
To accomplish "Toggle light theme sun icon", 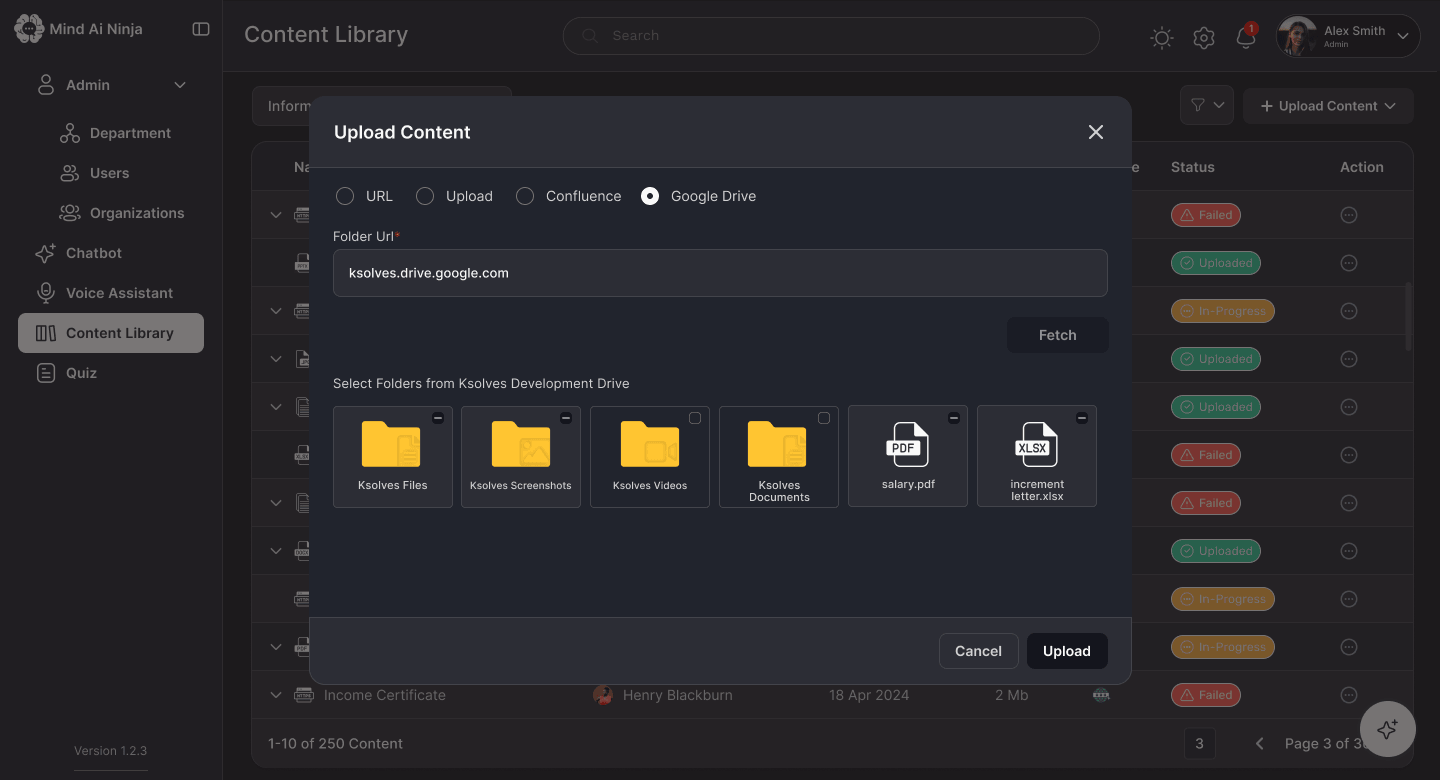I will tap(1161, 38).
